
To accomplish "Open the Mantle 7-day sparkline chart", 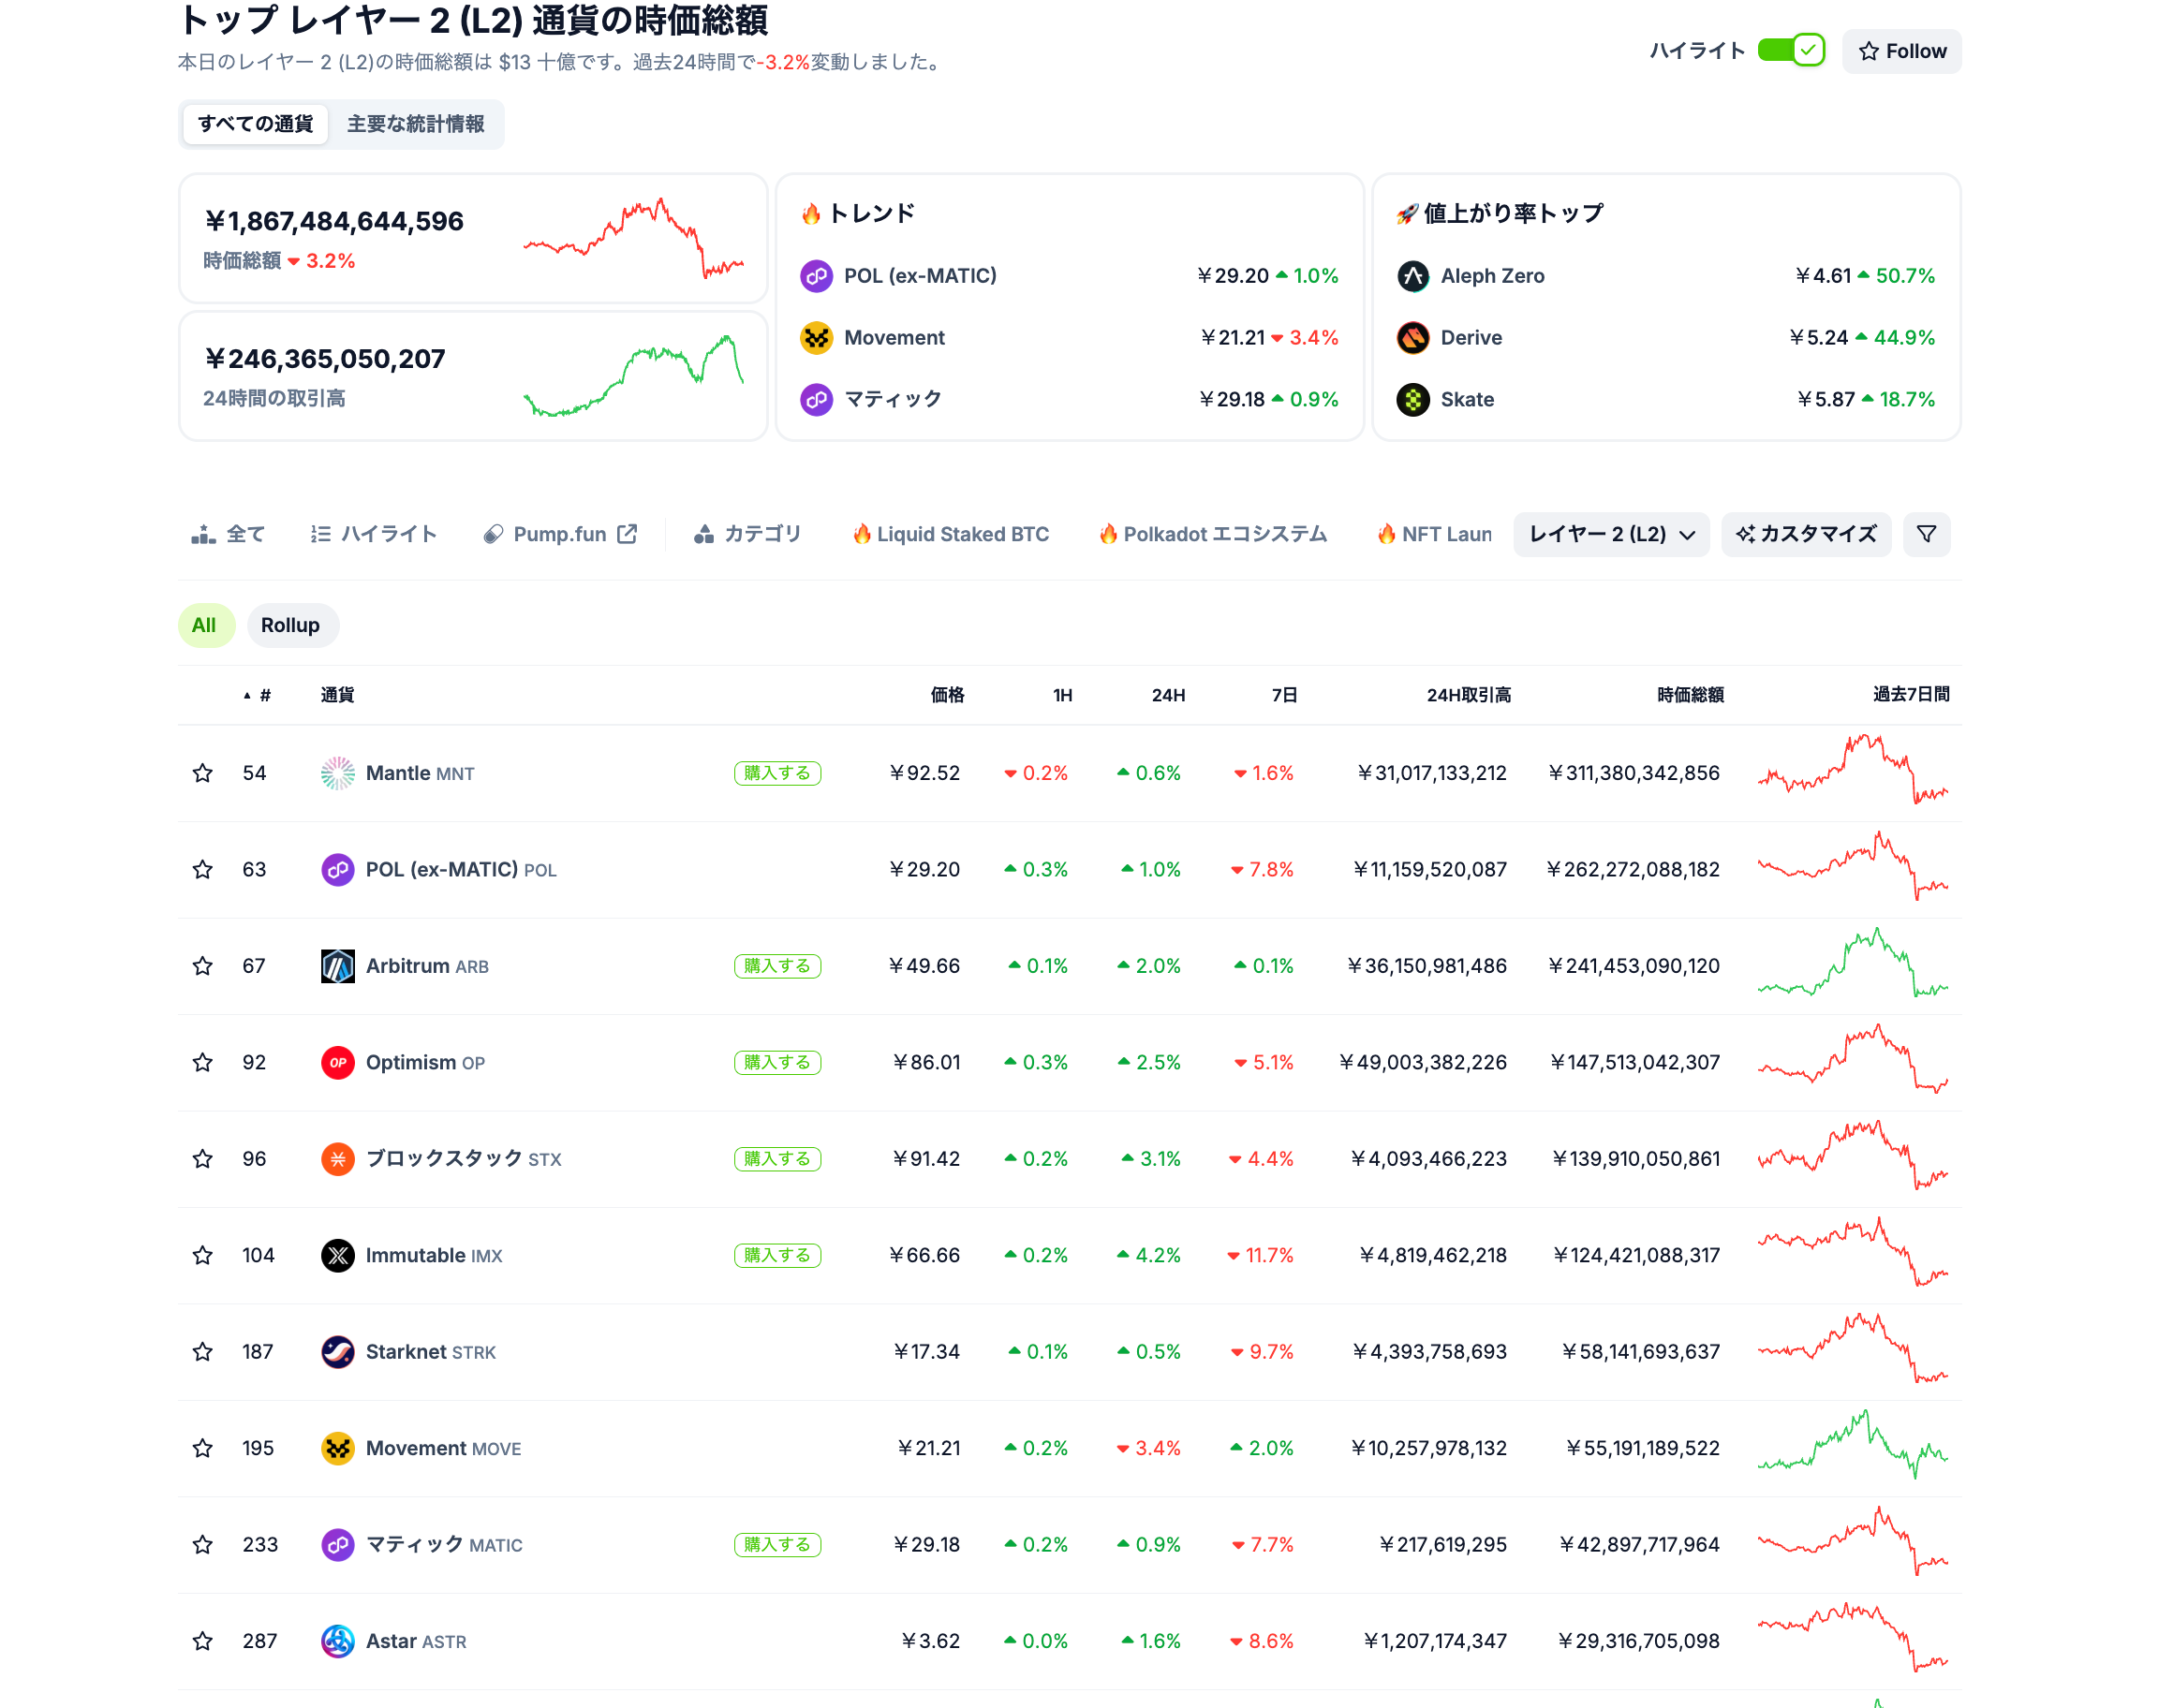I will pos(1852,770).
